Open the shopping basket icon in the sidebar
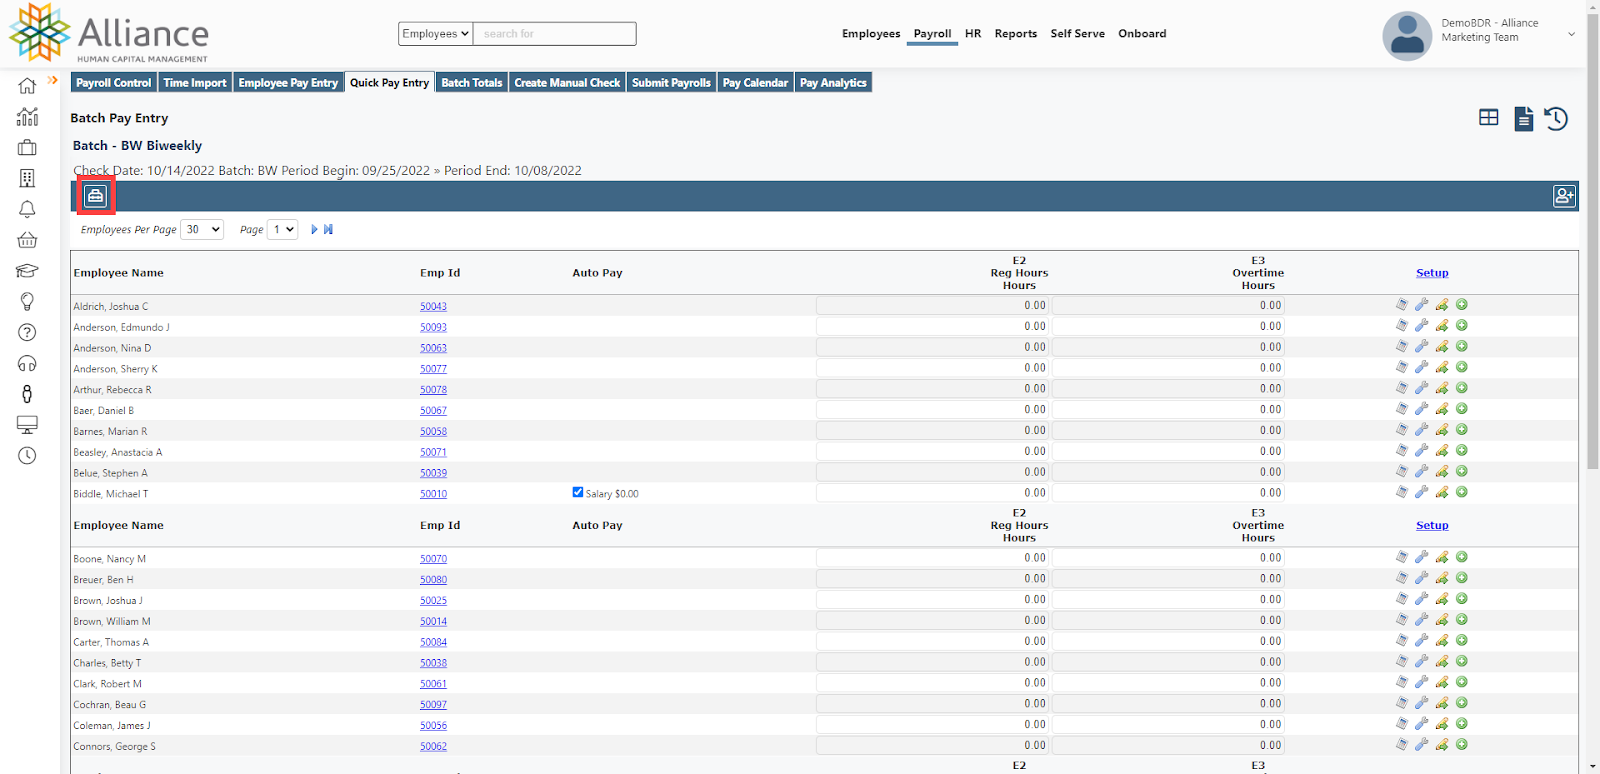This screenshot has width=1600, height=774. (x=27, y=240)
